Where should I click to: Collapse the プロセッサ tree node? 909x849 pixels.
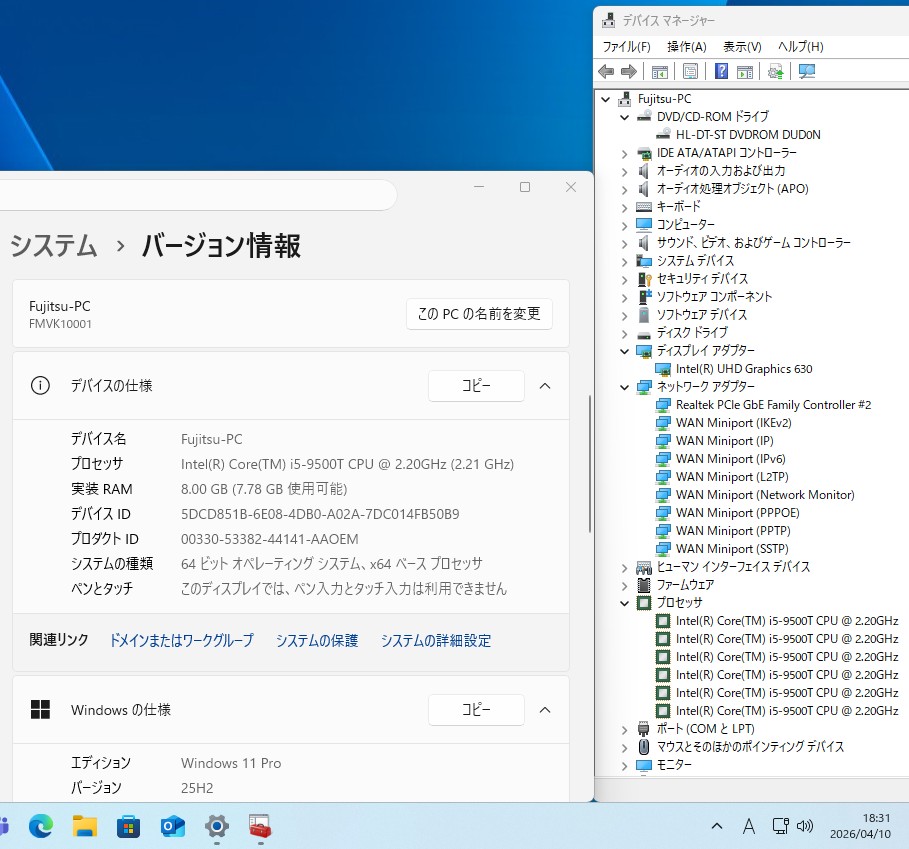tap(625, 603)
